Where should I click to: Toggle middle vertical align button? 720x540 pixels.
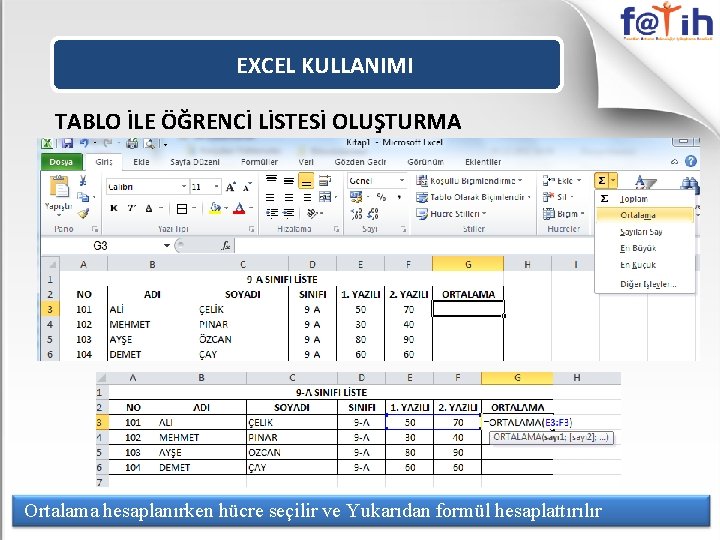click(289, 180)
